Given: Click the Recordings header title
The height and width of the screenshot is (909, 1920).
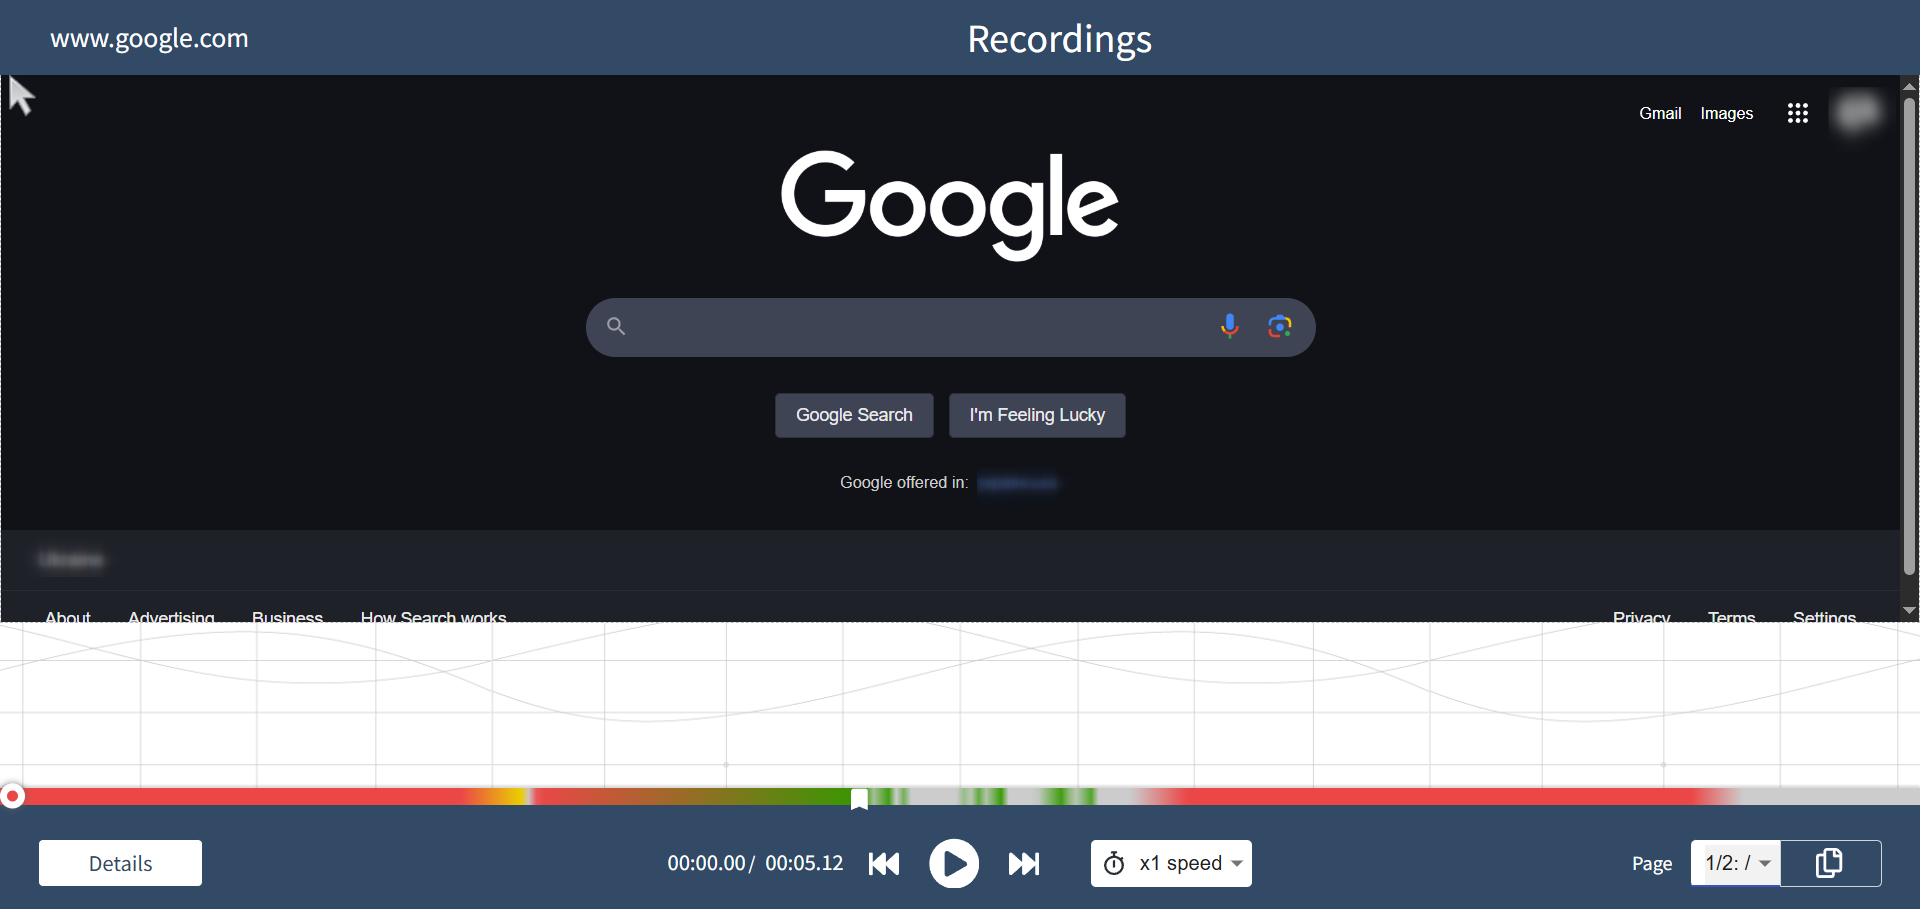Looking at the screenshot, I should pos(1060,39).
